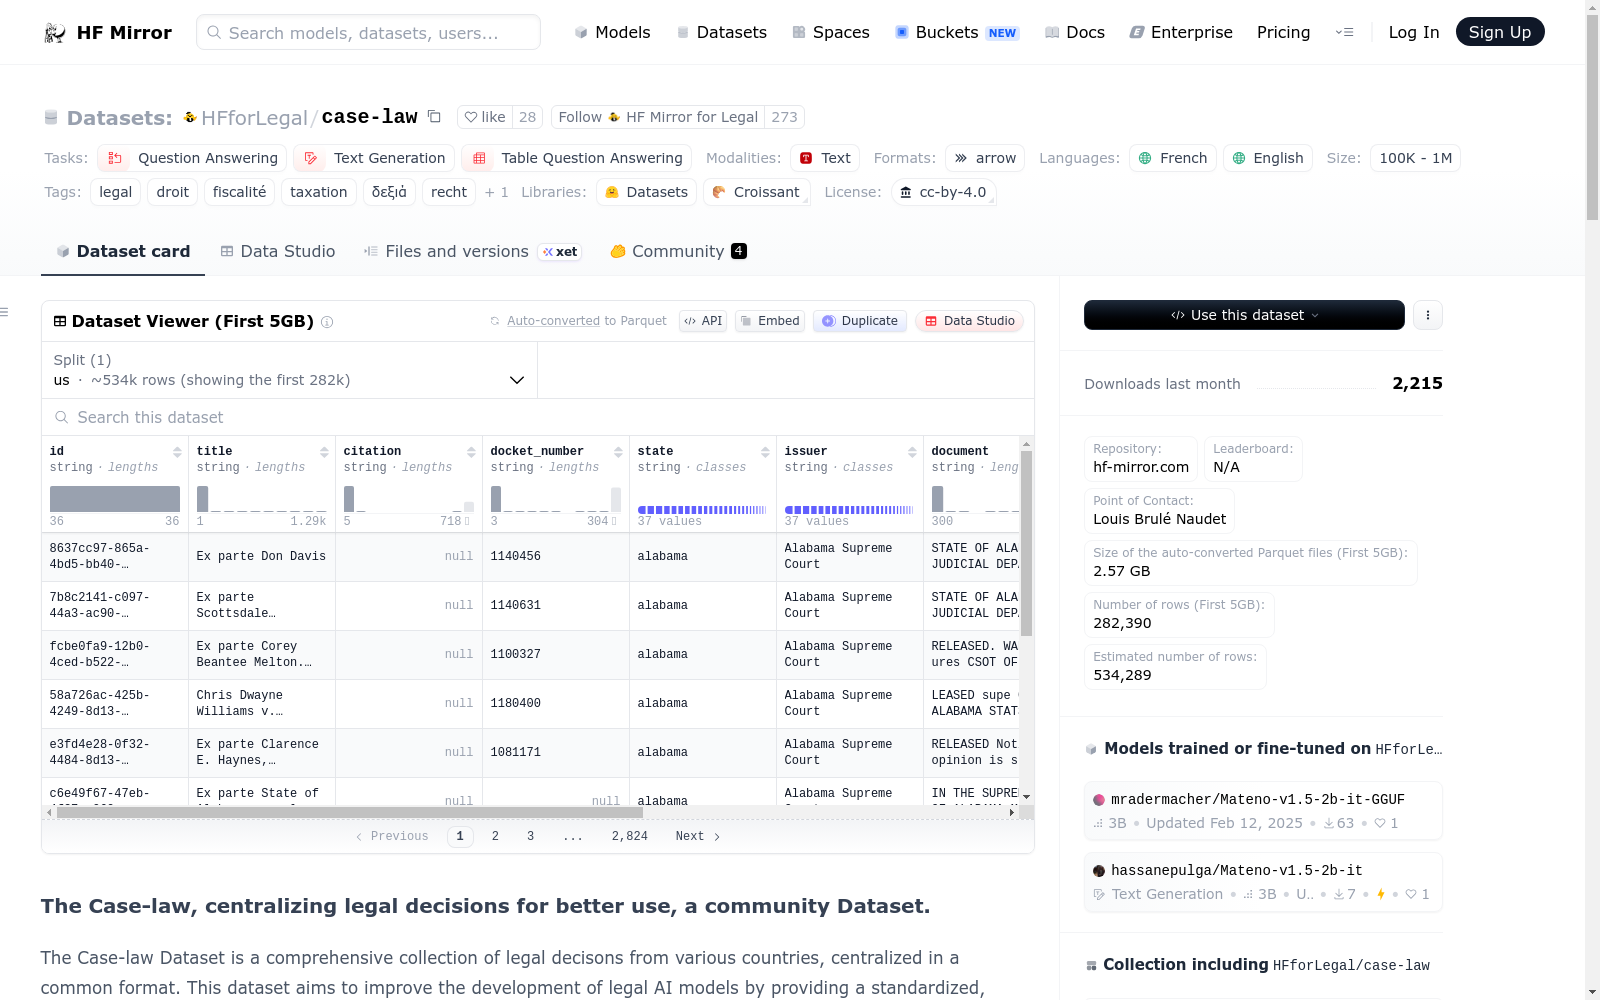Open the Models menu item
The width and height of the screenshot is (1600, 1000).
click(612, 32)
